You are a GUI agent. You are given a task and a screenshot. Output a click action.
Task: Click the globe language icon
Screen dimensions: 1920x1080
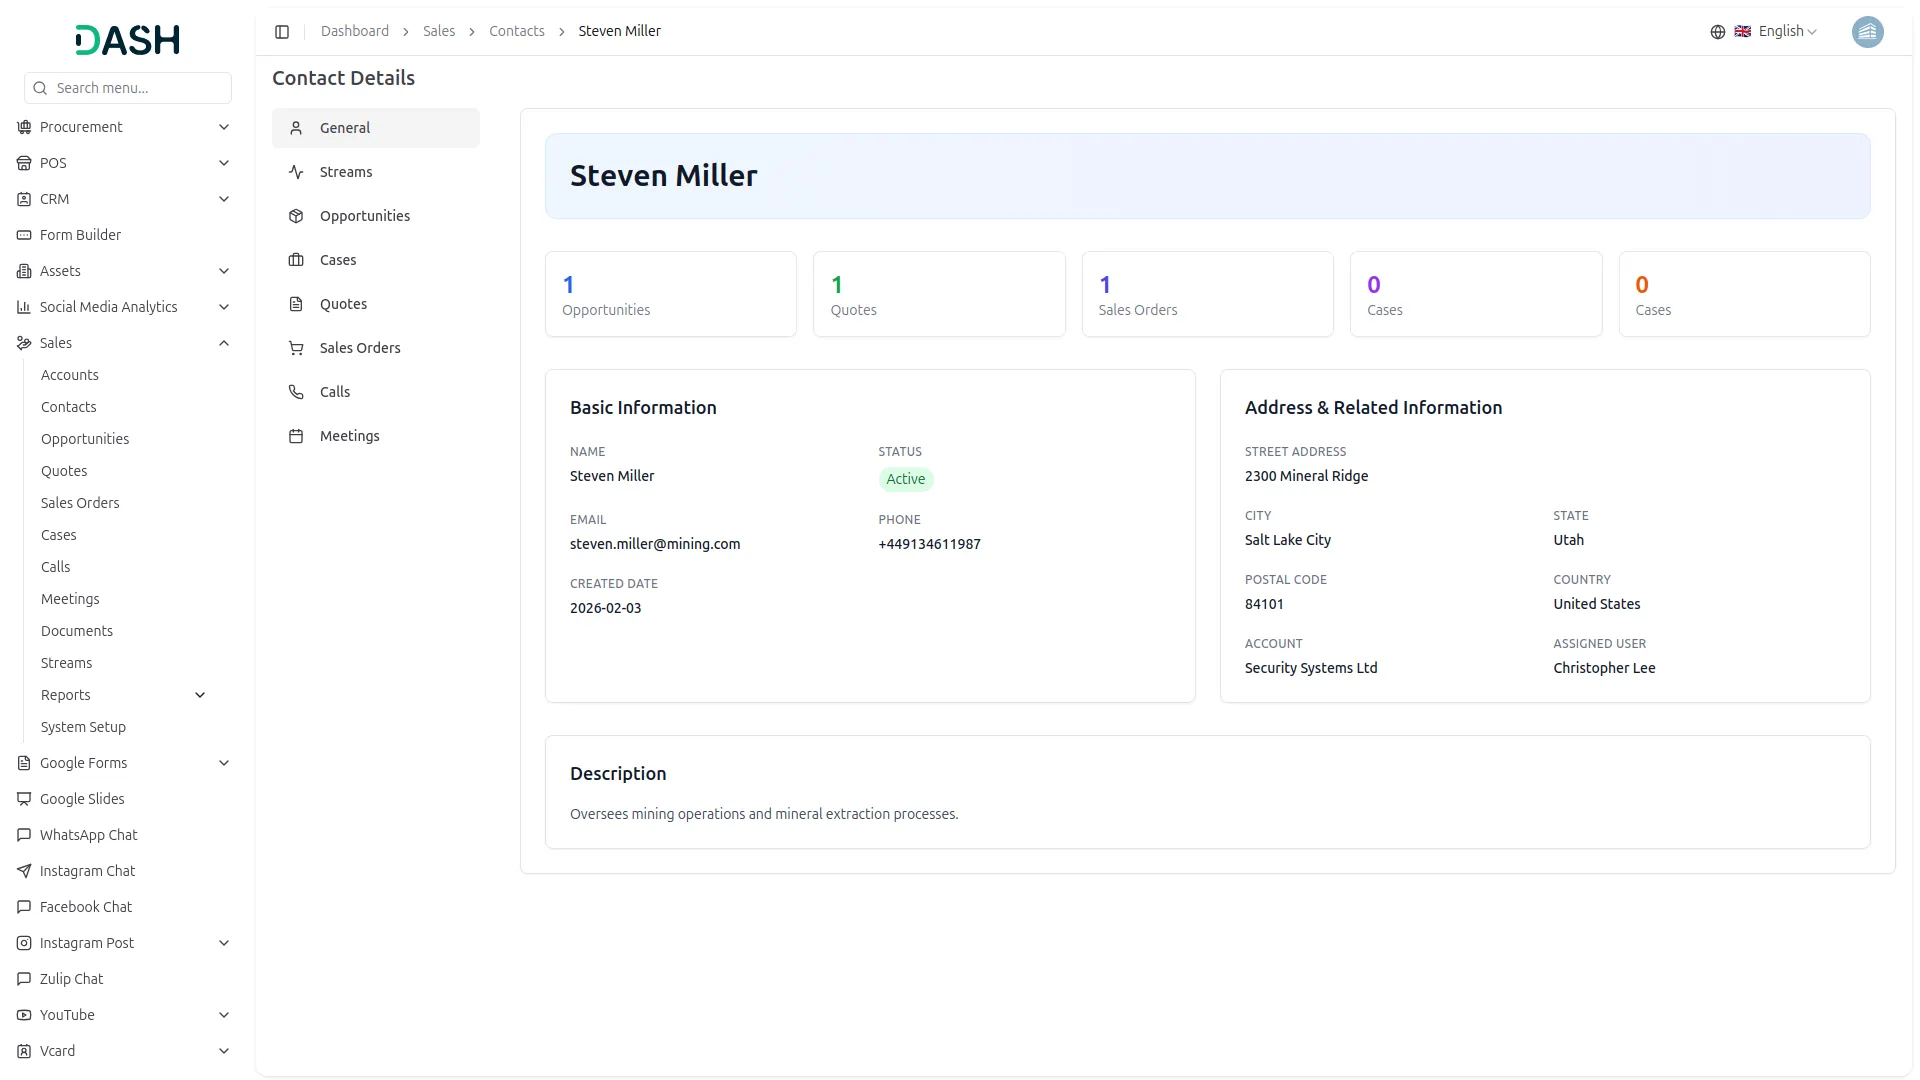pos(1717,32)
